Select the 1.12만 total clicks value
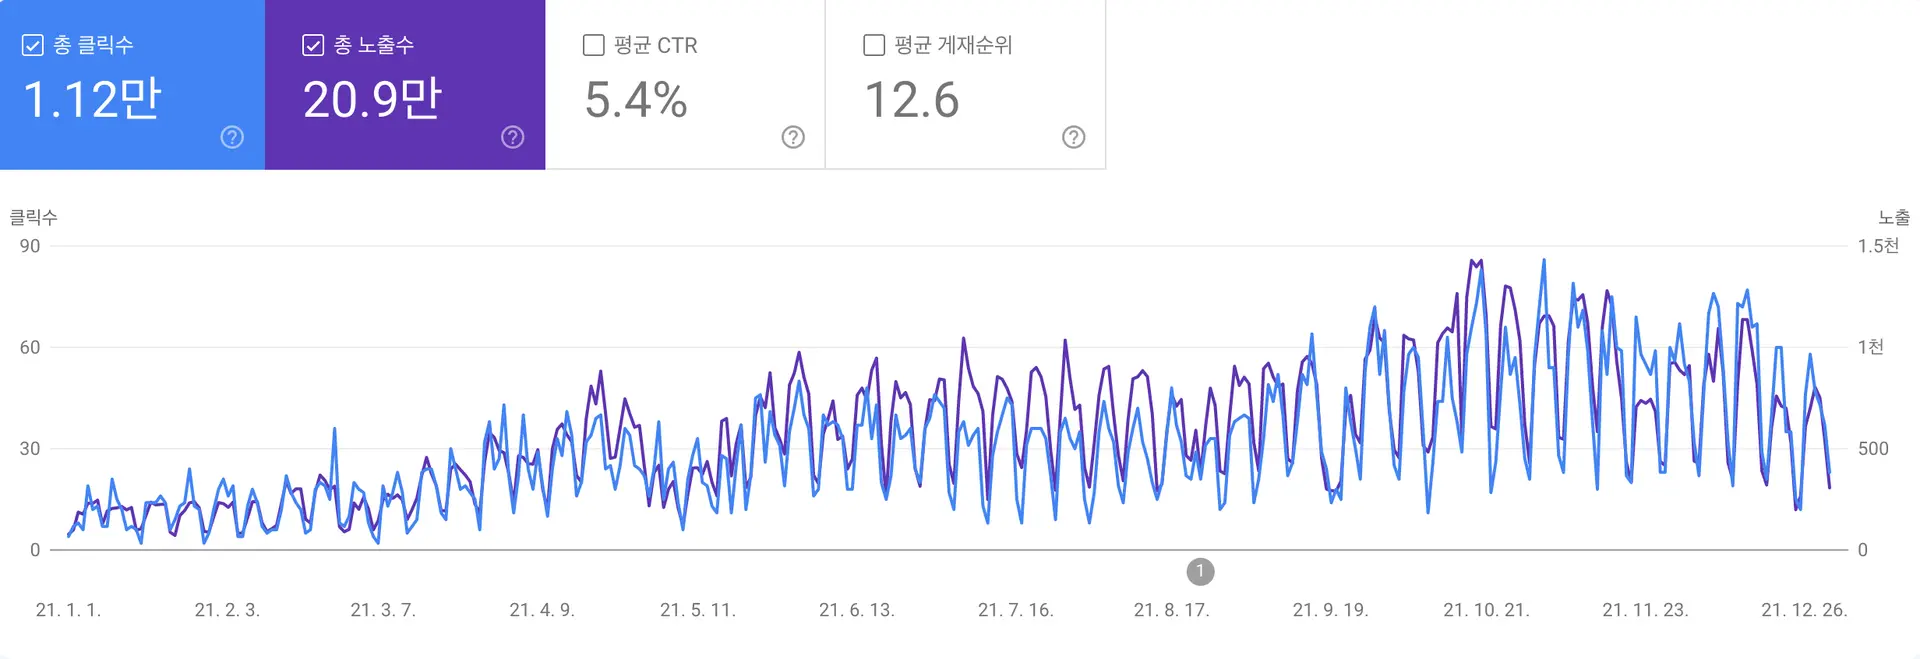1920x659 pixels. tap(92, 100)
